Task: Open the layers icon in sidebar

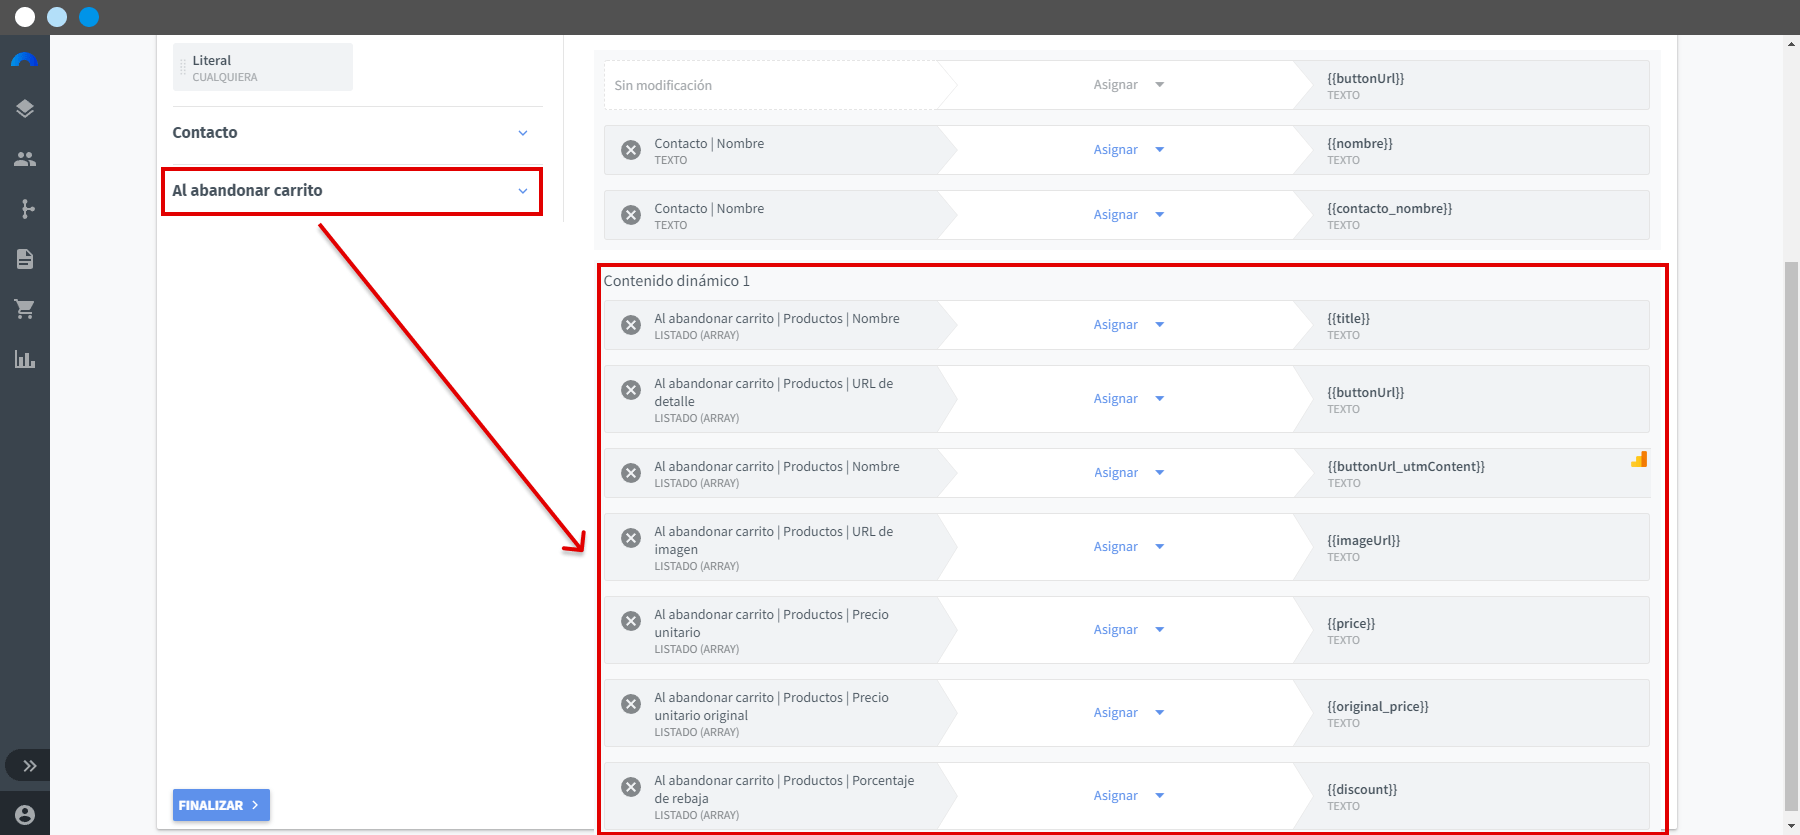Action: coord(25,109)
